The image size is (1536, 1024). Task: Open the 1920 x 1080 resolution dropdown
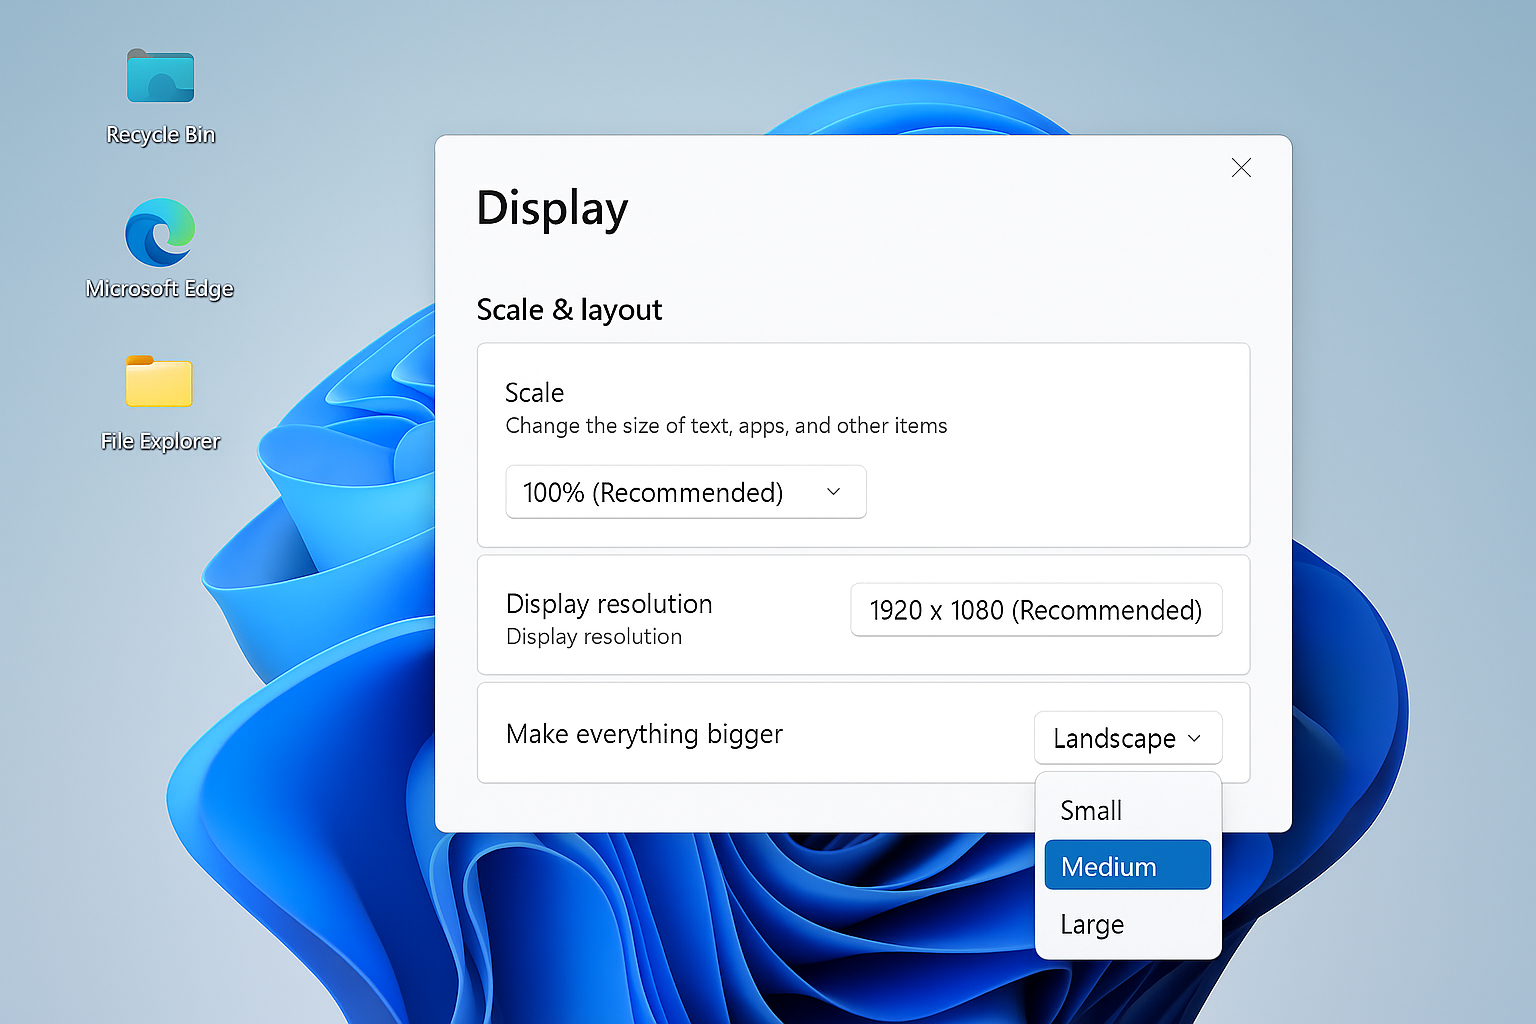point(1036,610)
